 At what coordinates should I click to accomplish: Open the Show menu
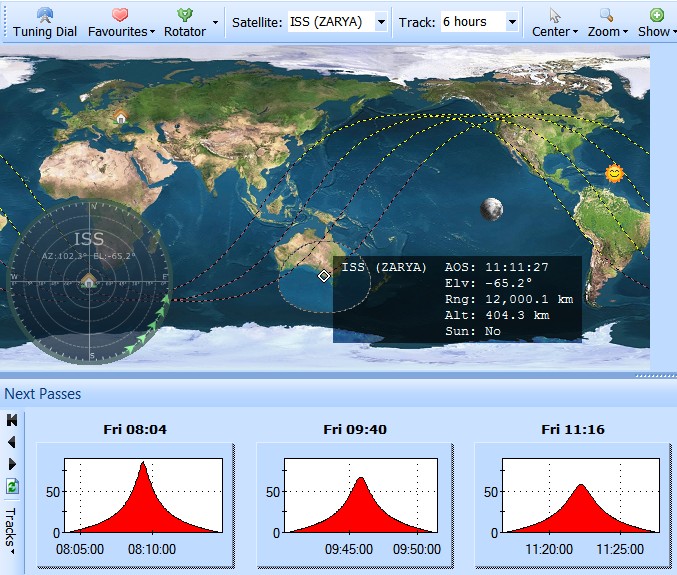click(x=657, y=23)
